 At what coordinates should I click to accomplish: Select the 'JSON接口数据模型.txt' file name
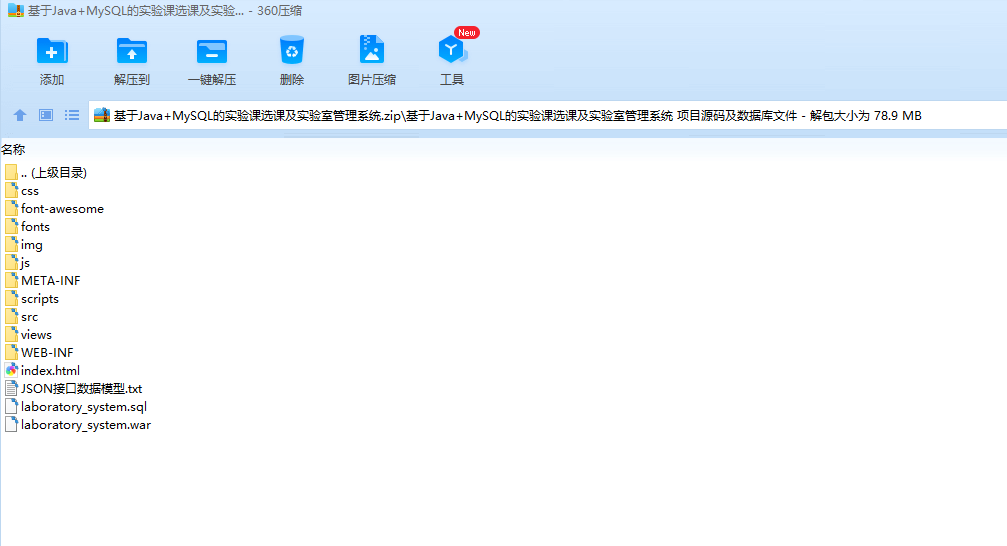(82, 389)
